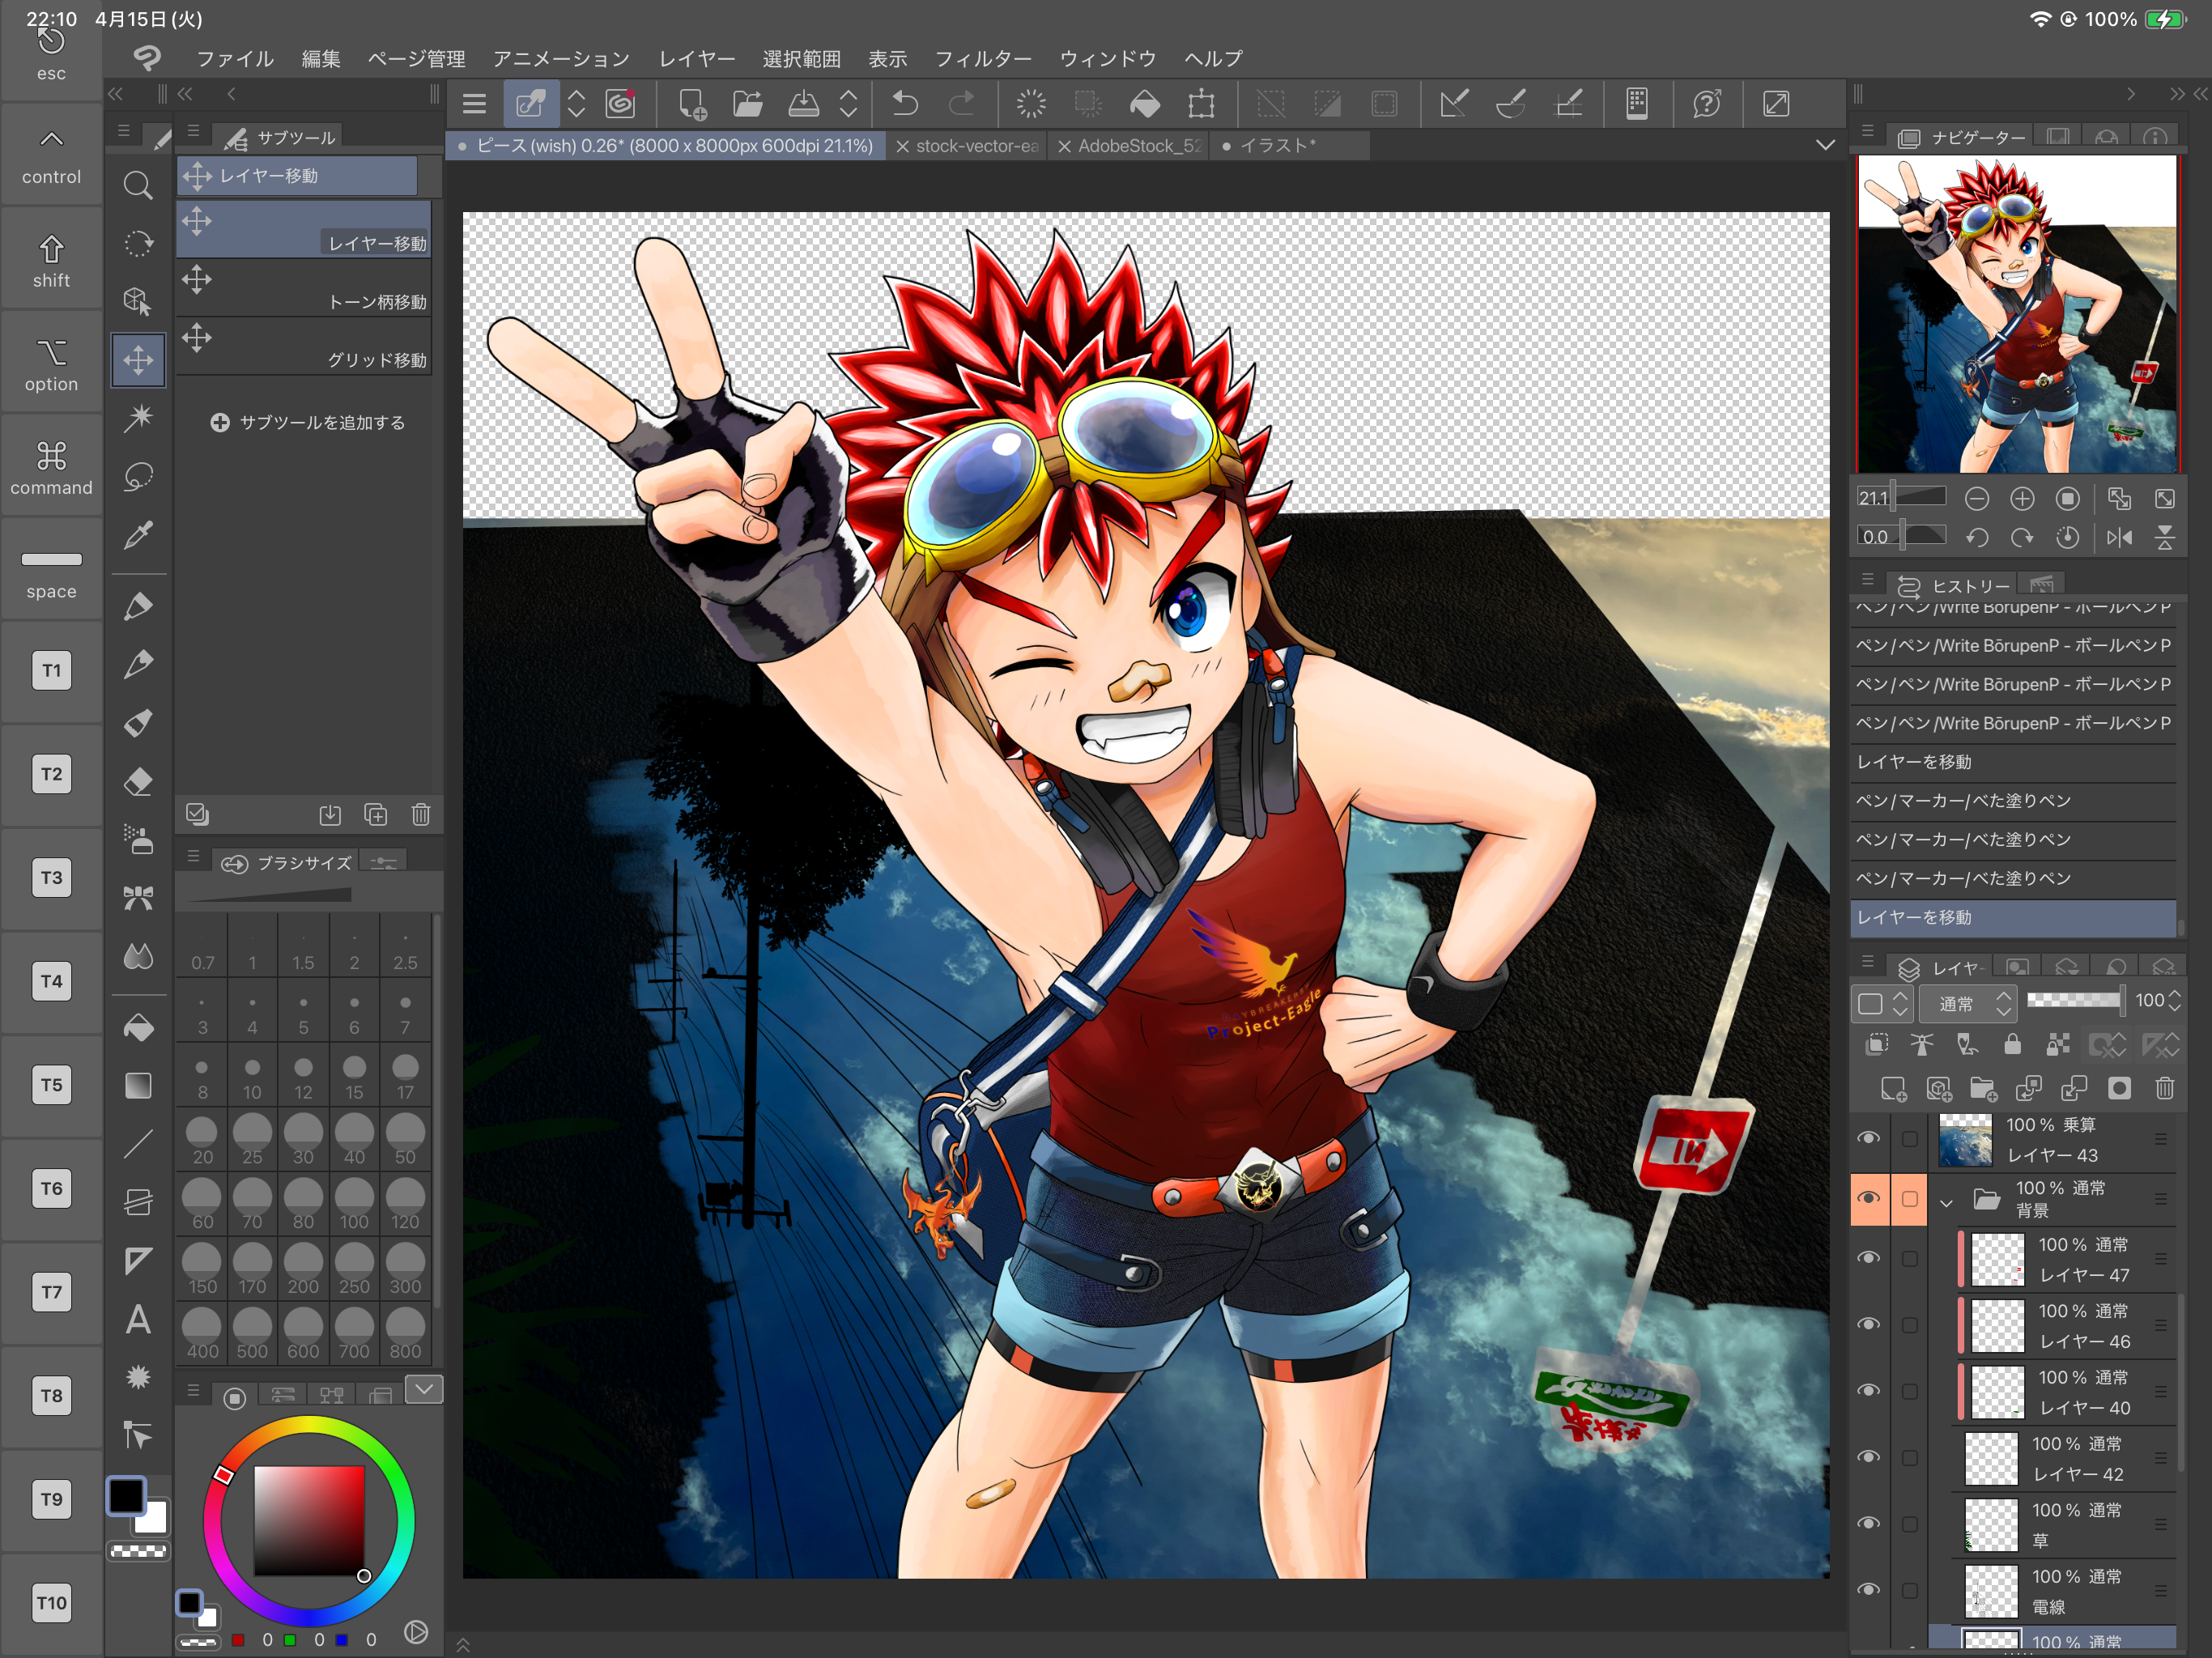Click the Fill paint icon in command bar
Viewport: 2212px width, 1658px height.
[1145, 104]
